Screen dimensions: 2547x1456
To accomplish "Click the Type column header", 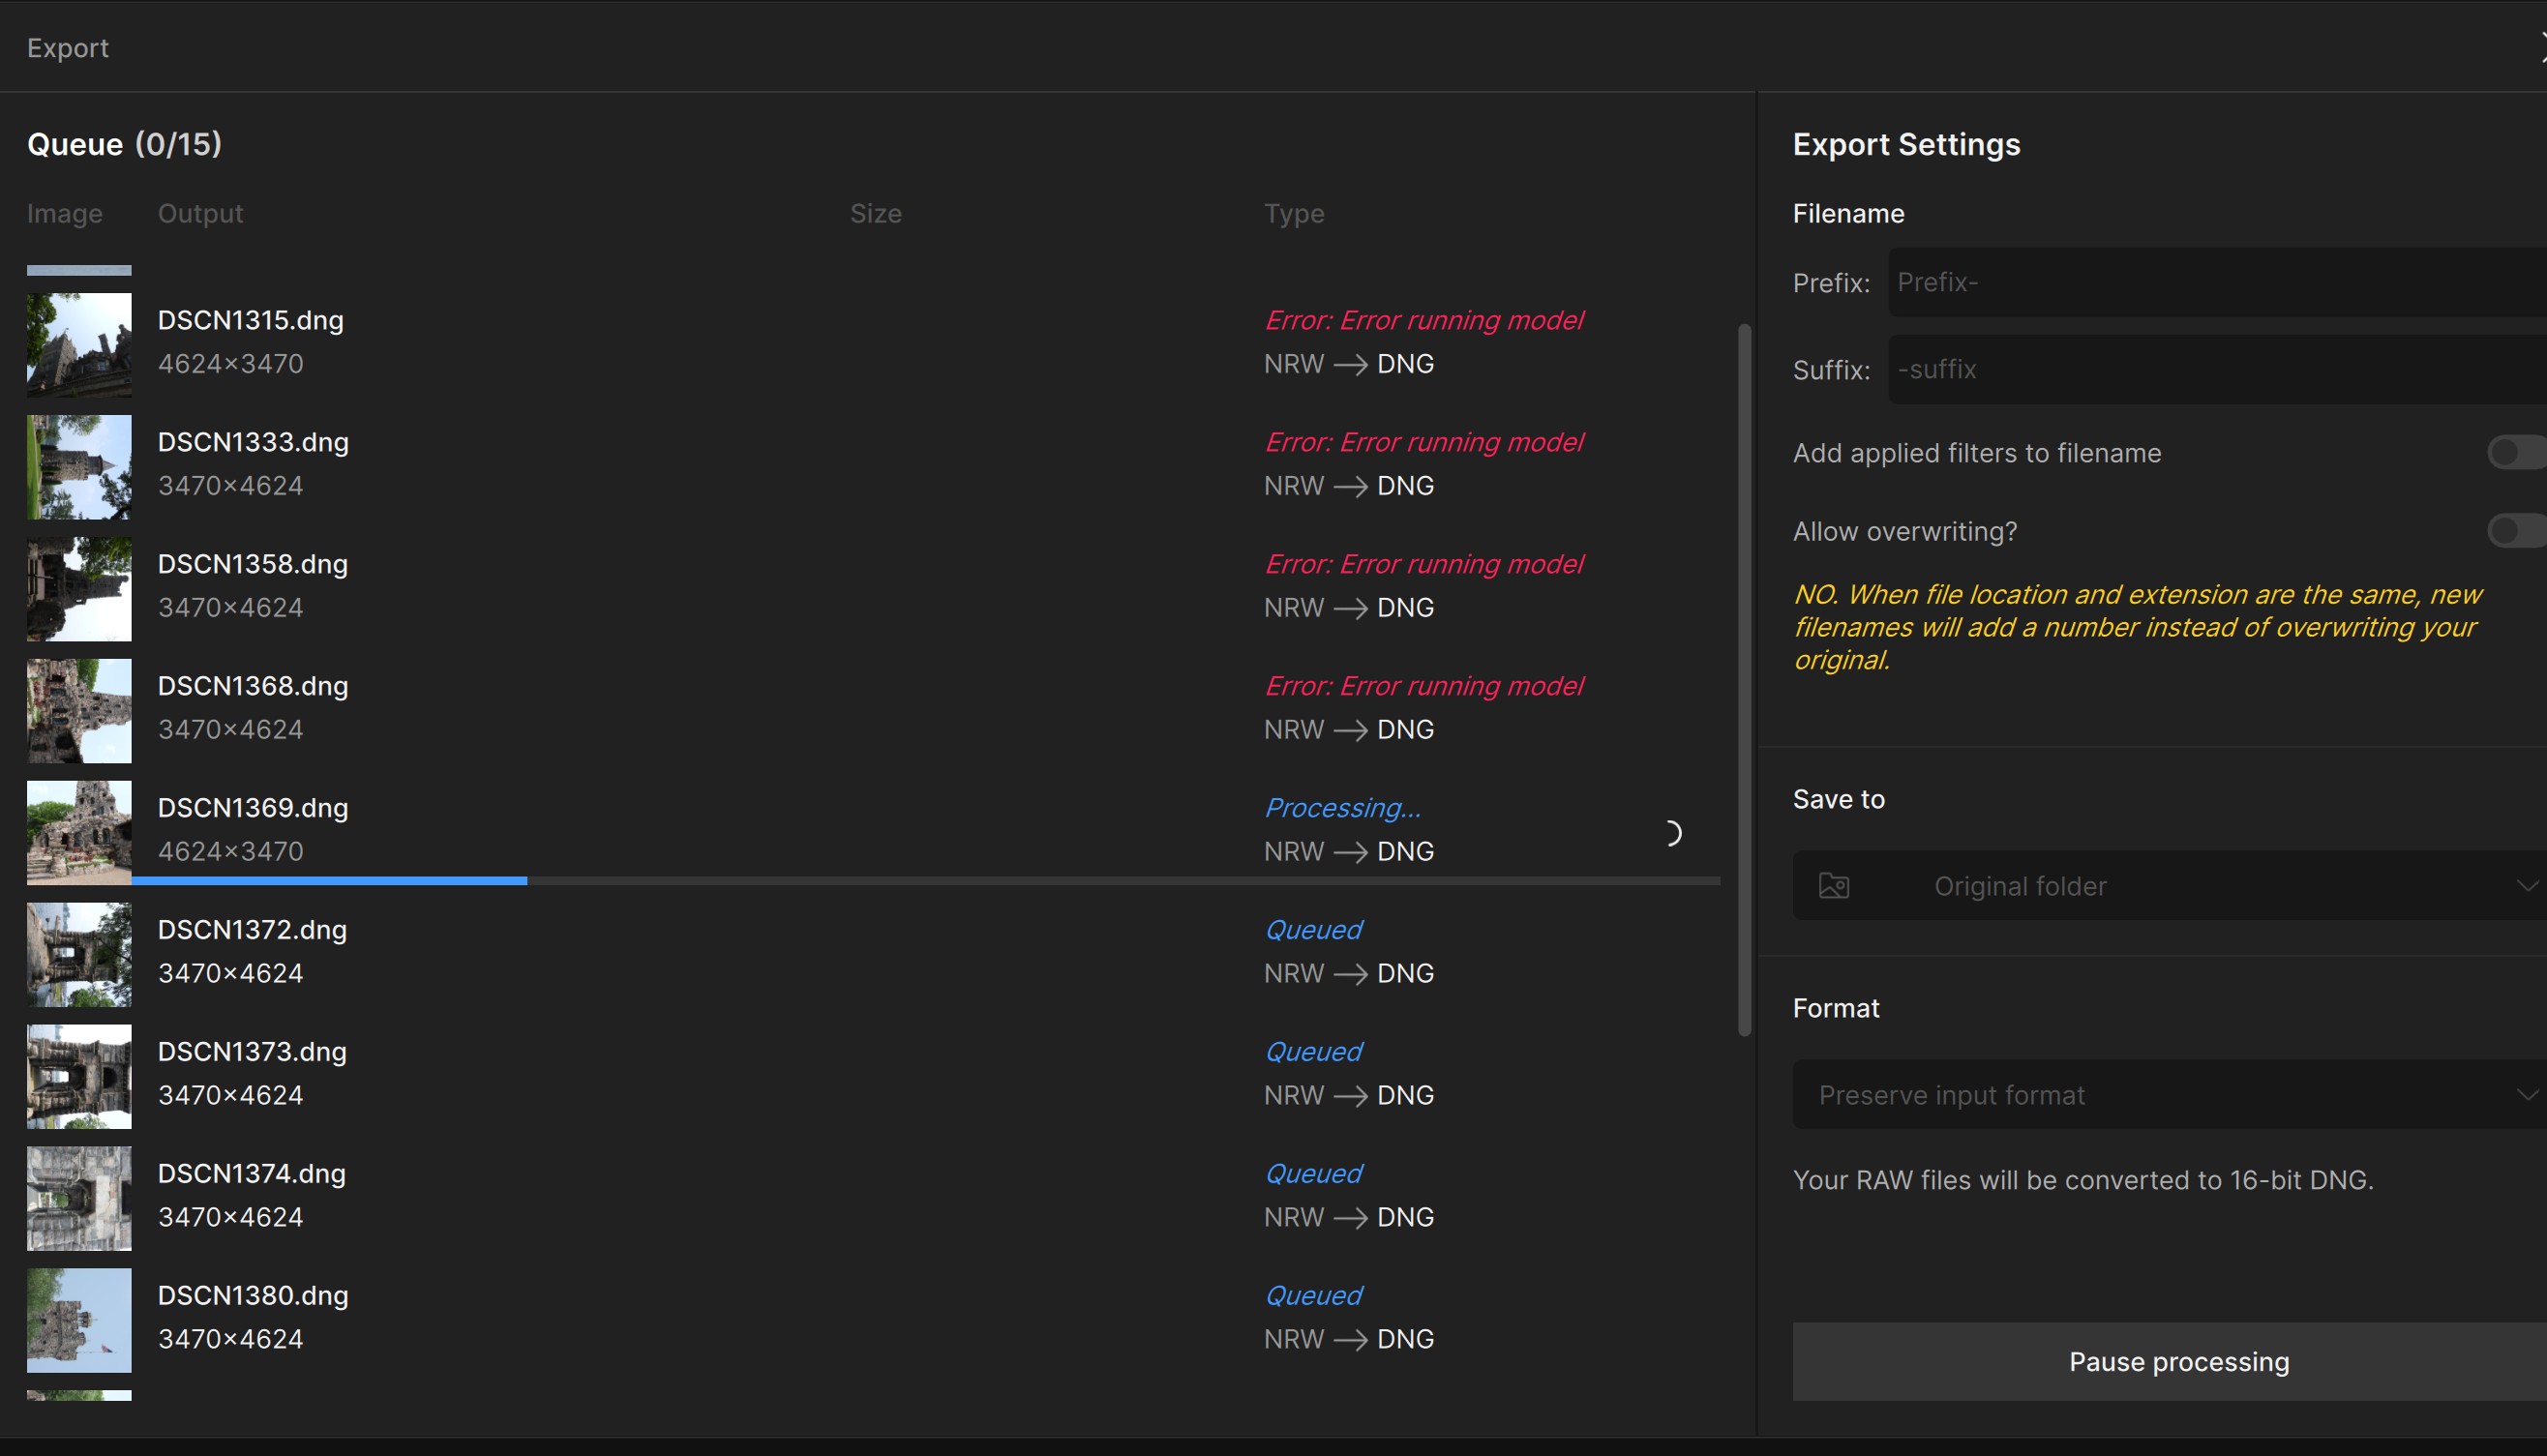I will [x=1294, y=214].
